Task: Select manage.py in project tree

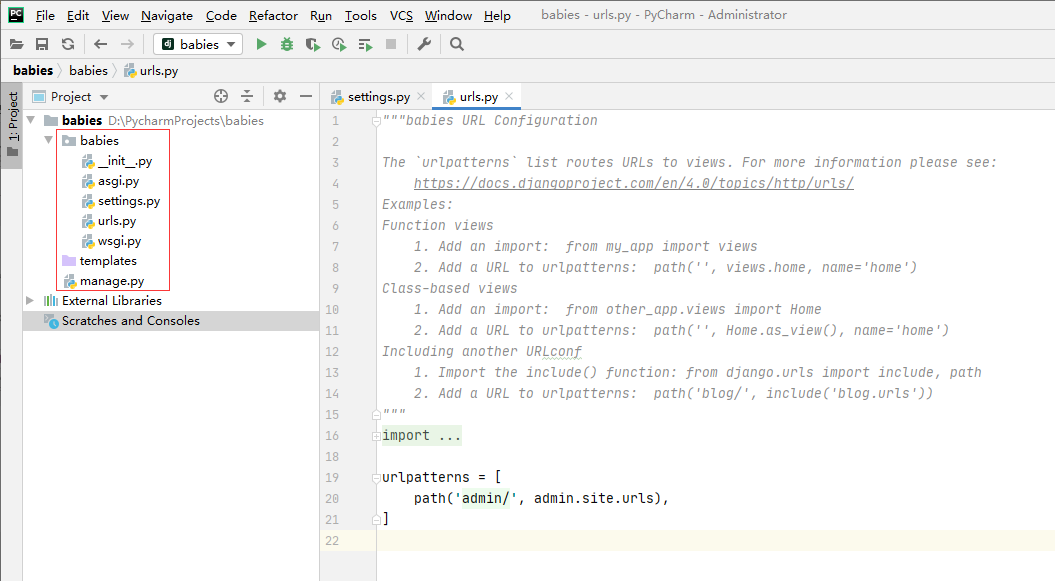Action: [104, 281]
